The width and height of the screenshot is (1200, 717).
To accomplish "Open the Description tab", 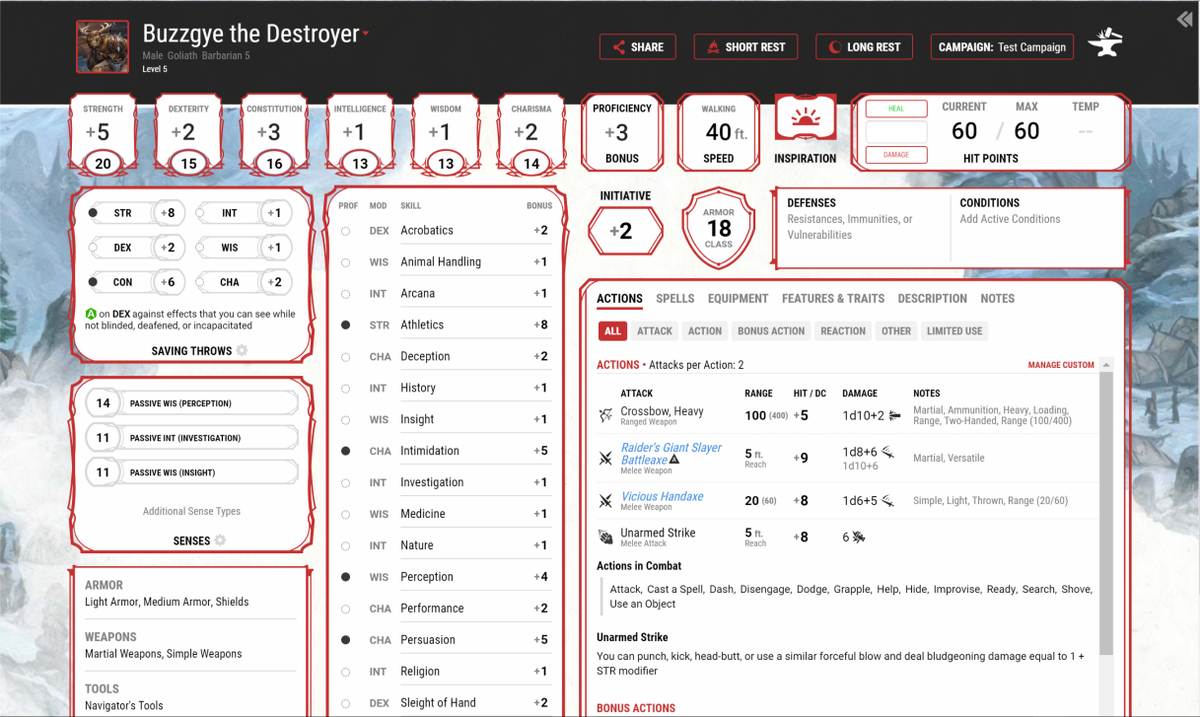I will click(x=932, y=298).
